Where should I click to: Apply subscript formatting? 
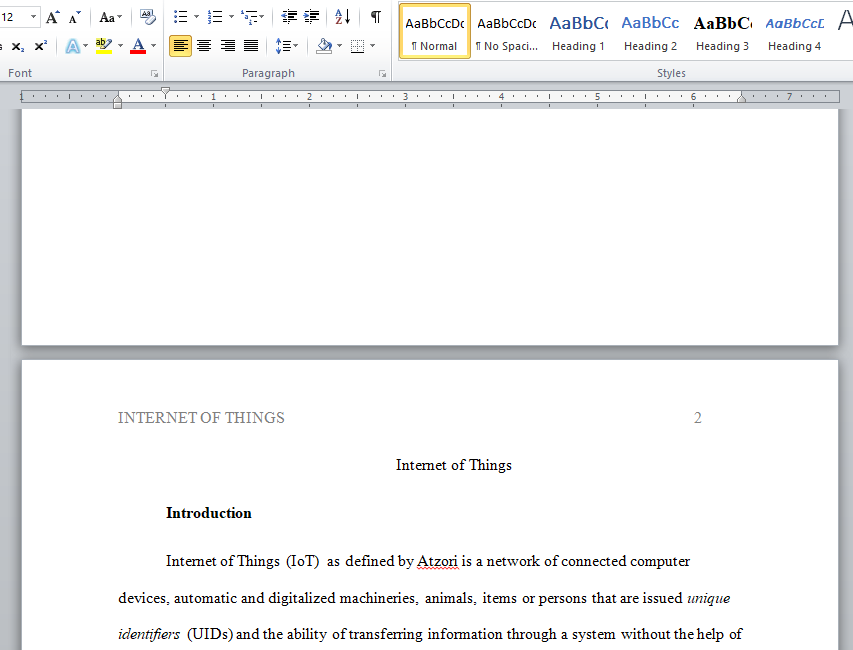[x=18, y=46]
